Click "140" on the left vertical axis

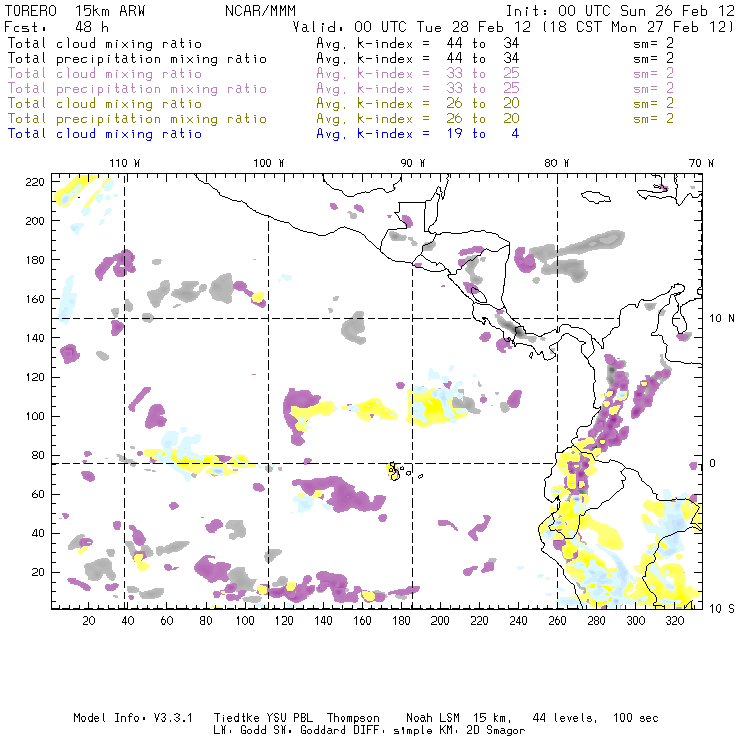pos(35,338)
